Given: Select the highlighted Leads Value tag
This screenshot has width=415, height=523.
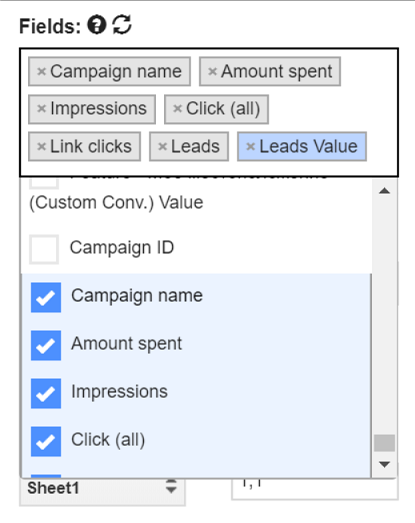Looking at the screenshot, I should tap(302, 146).
